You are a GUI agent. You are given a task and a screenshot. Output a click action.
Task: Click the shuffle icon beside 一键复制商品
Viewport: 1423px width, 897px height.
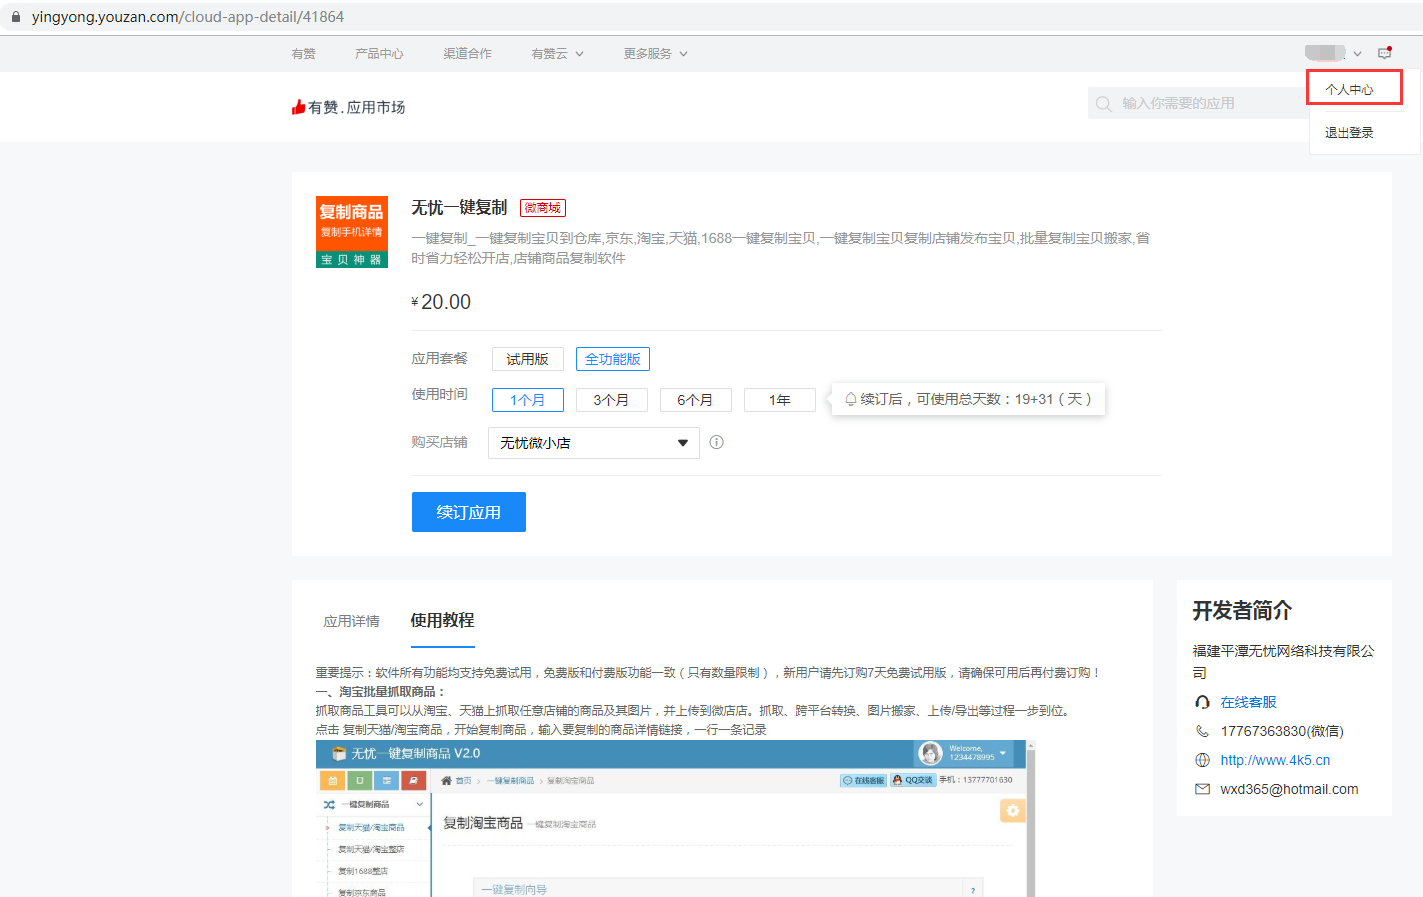(329, 804)
